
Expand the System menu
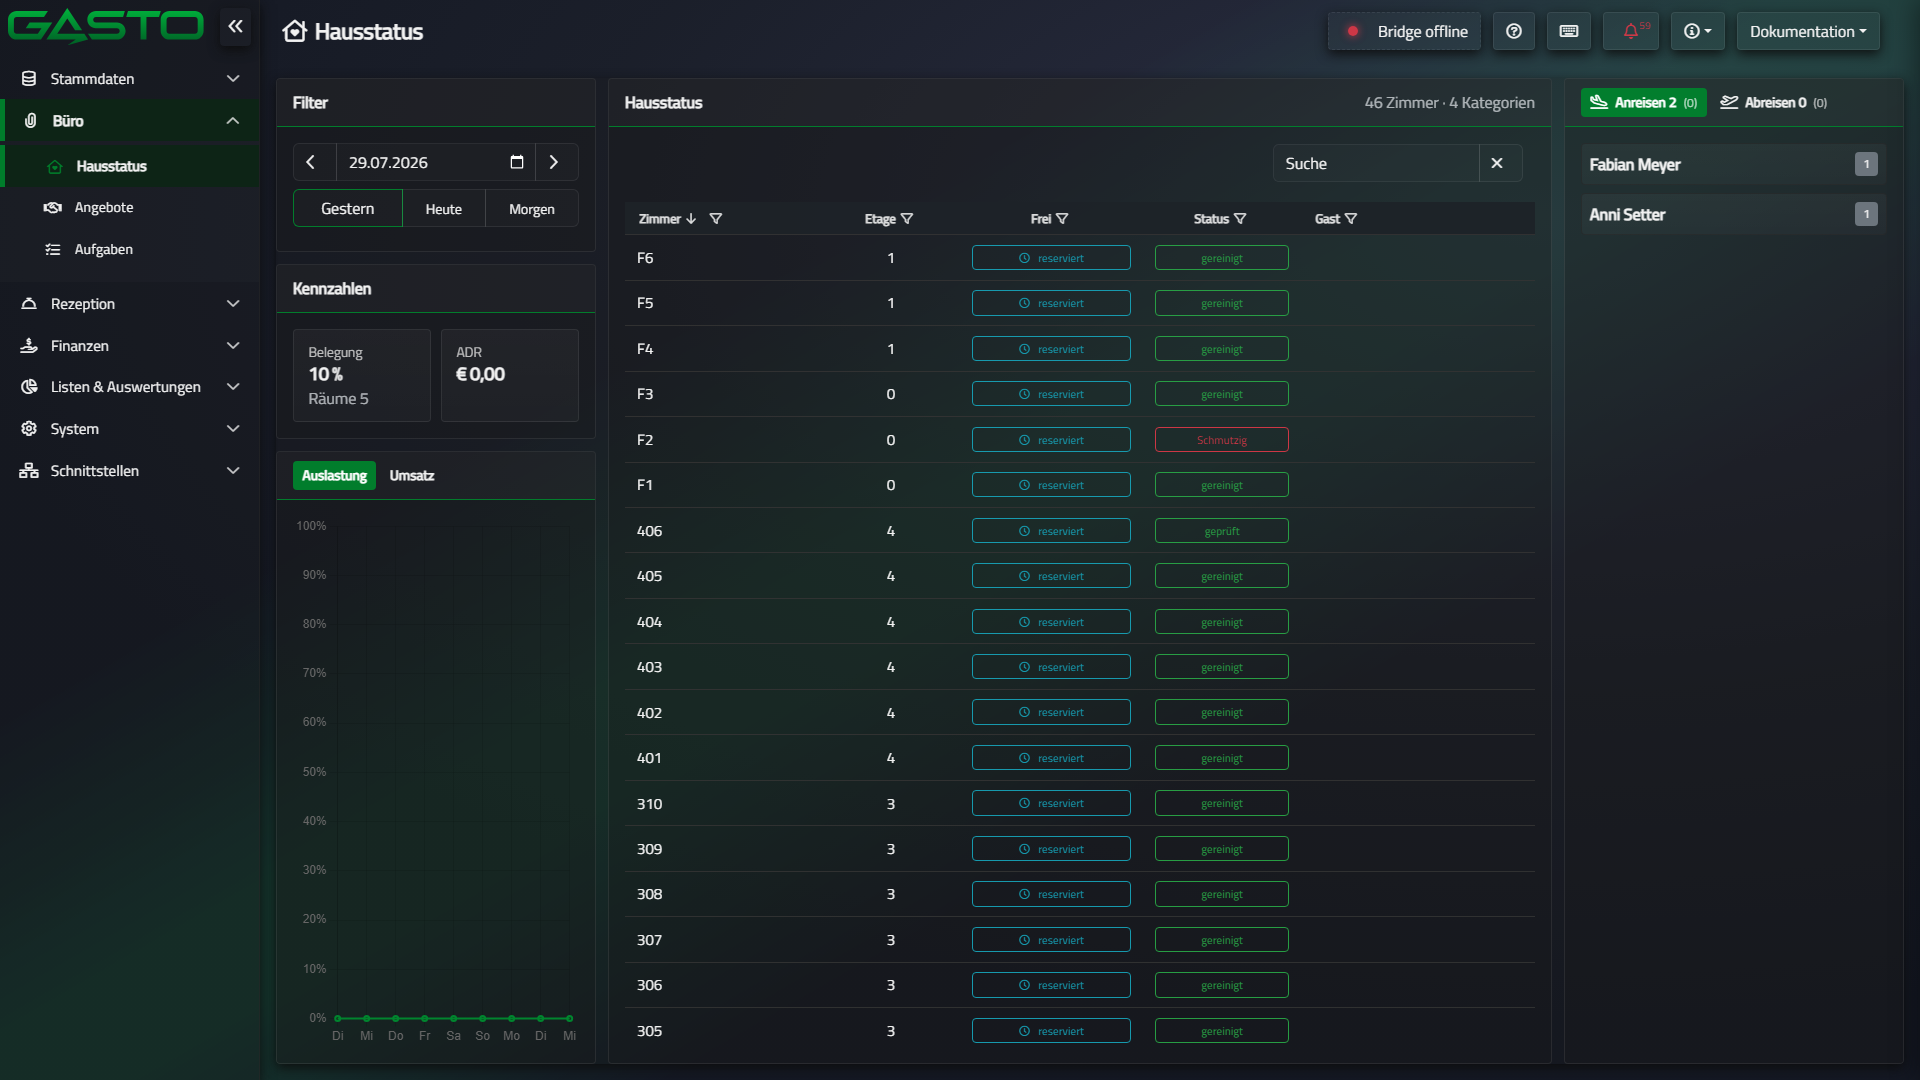130,429
